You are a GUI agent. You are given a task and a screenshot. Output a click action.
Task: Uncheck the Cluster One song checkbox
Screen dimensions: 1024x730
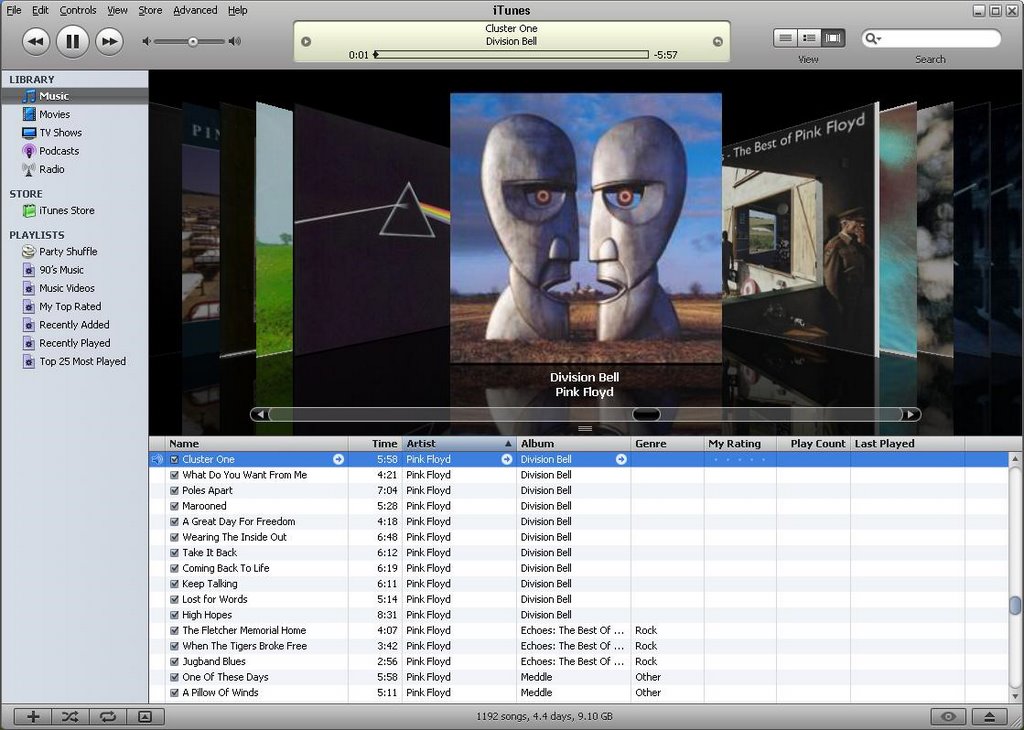(174, 460)
